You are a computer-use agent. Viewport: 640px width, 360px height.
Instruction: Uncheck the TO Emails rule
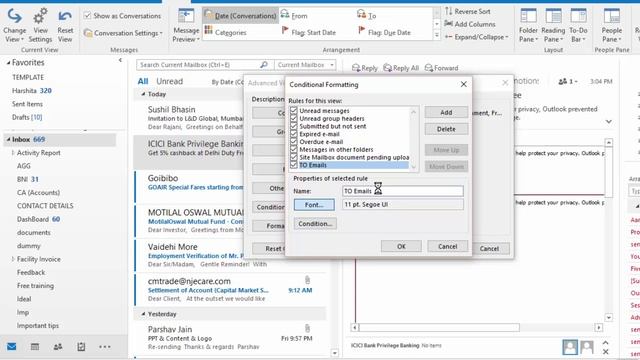293,165
